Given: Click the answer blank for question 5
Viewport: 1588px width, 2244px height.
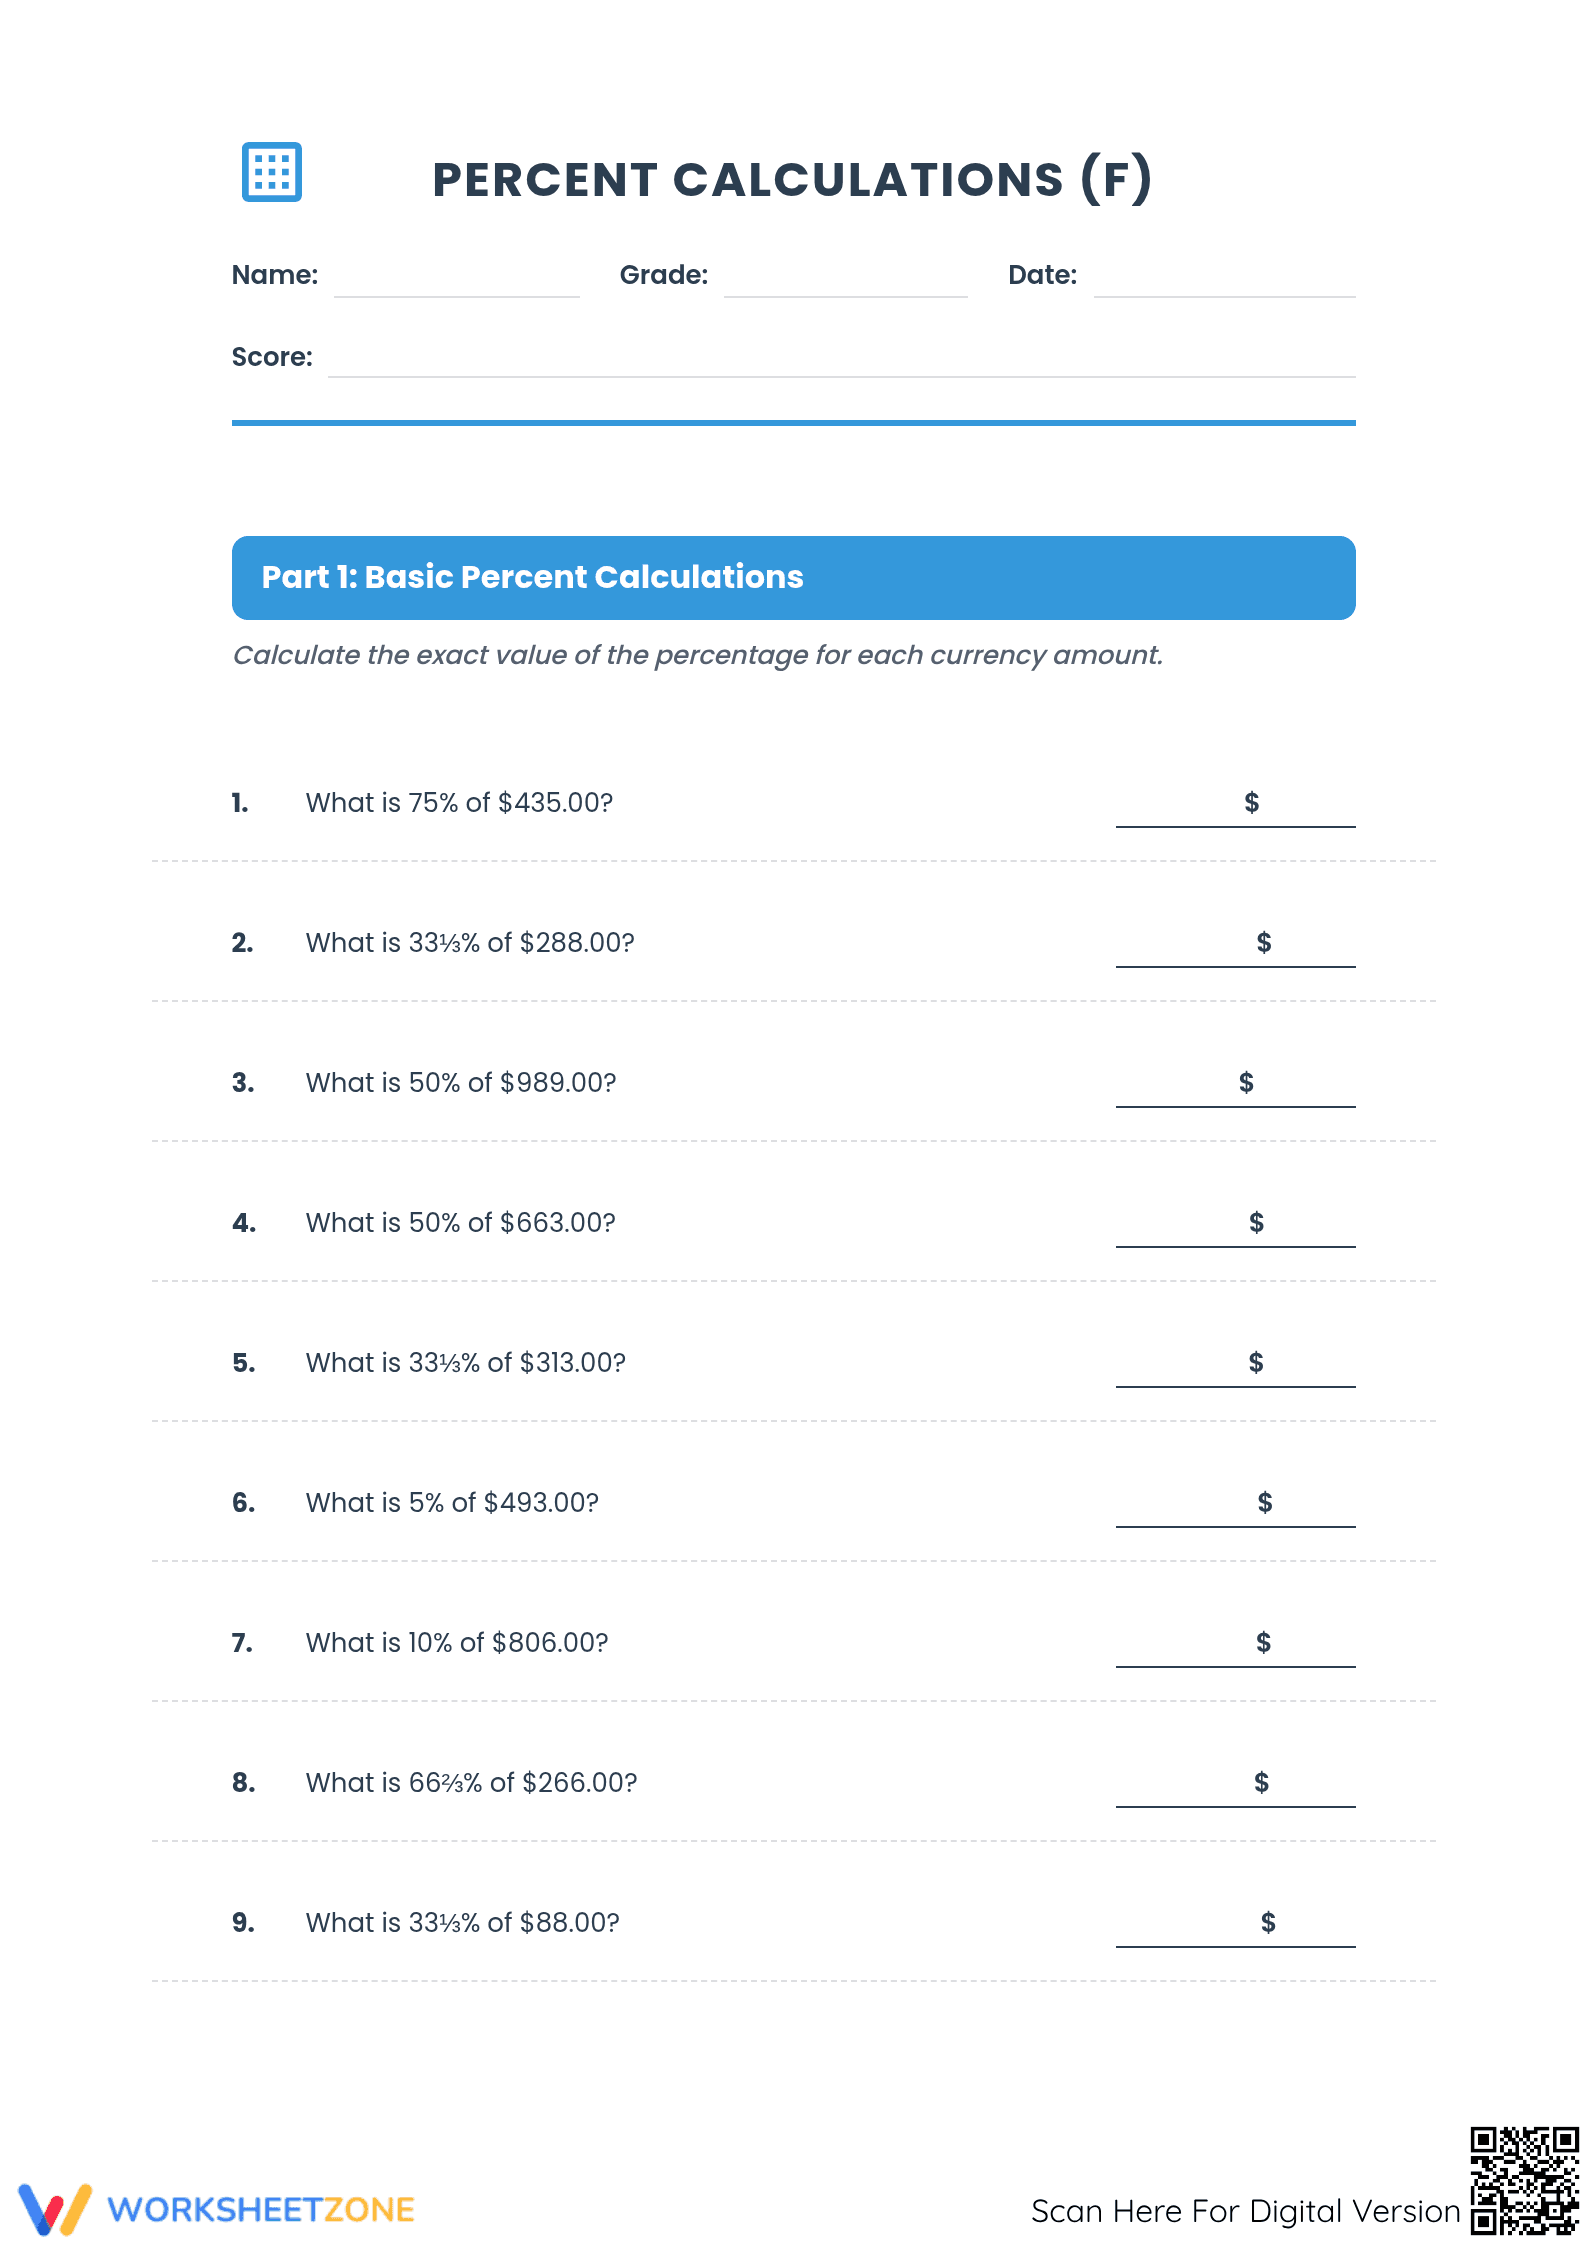Looking at the screenshot, I should (x=1236, y=1364).
